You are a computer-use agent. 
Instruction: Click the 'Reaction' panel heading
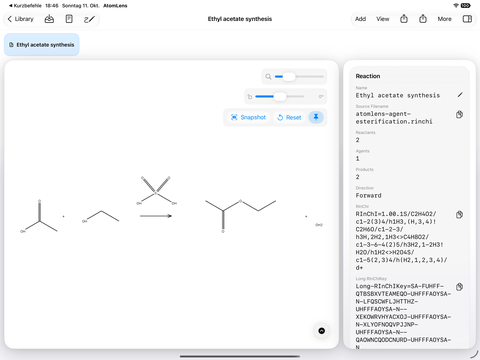(x=368, y=76)
